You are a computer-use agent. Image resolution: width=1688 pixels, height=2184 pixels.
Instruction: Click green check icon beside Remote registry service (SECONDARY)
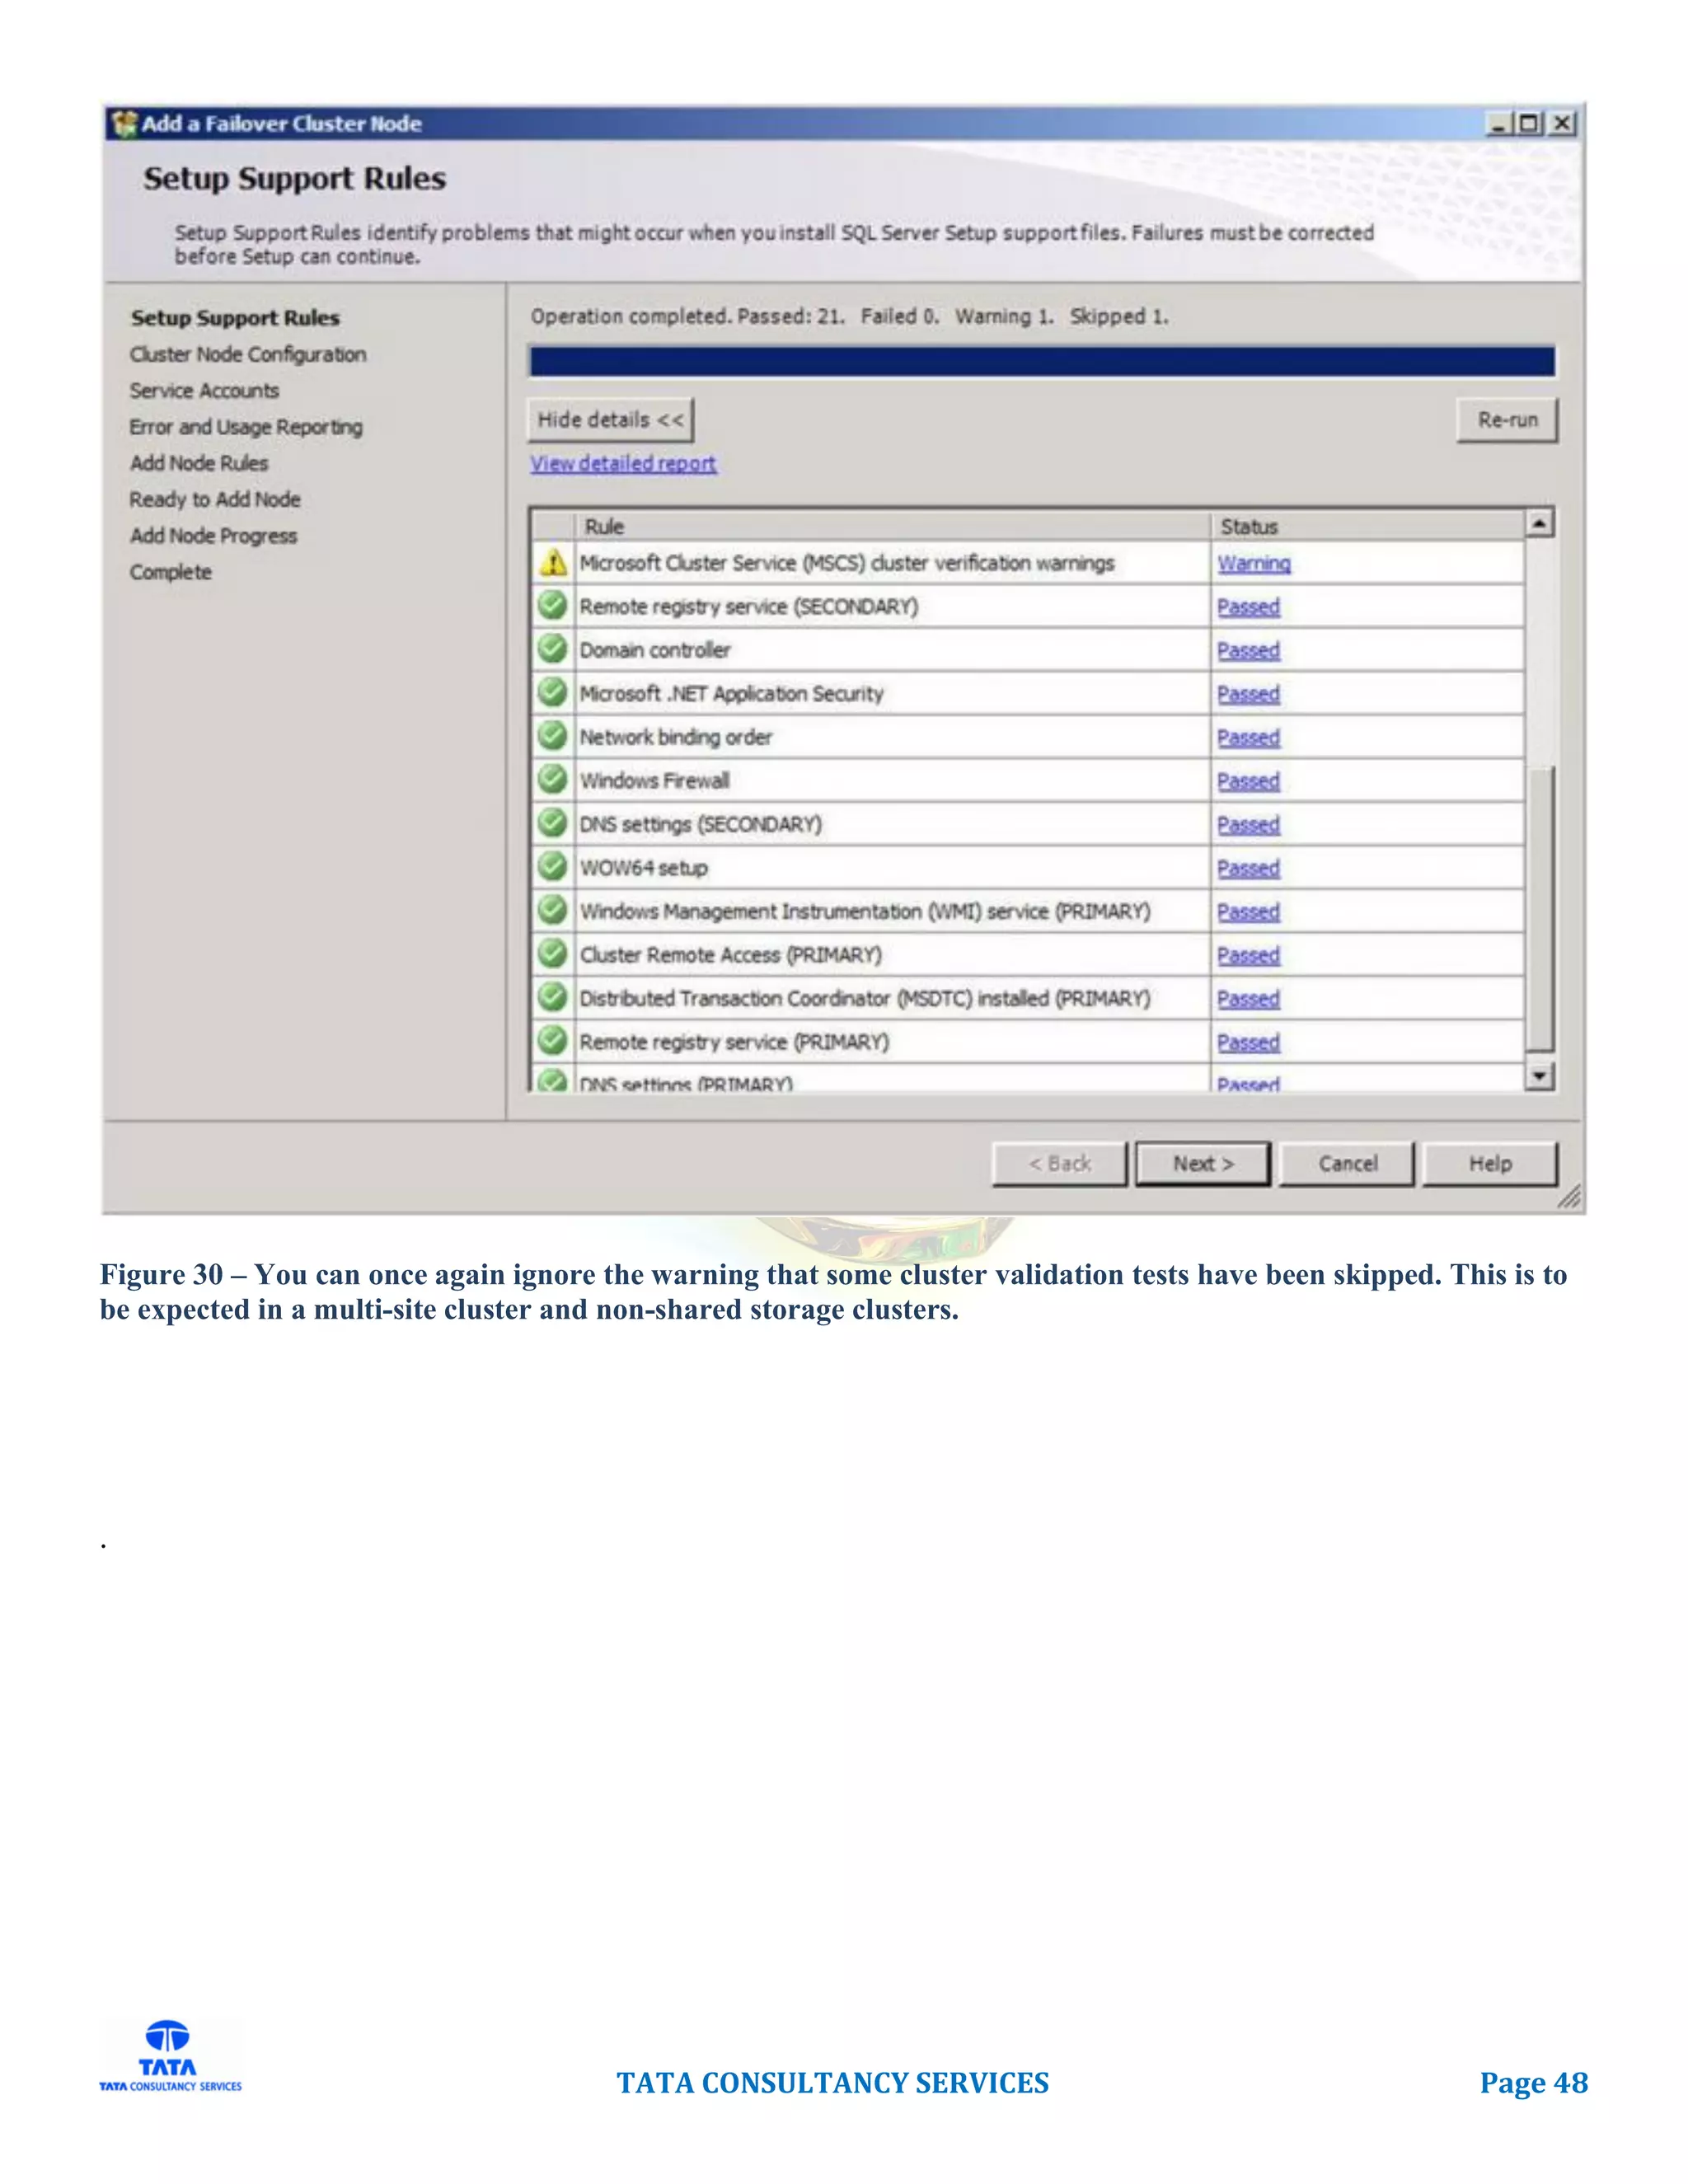(x=552, y=606)
